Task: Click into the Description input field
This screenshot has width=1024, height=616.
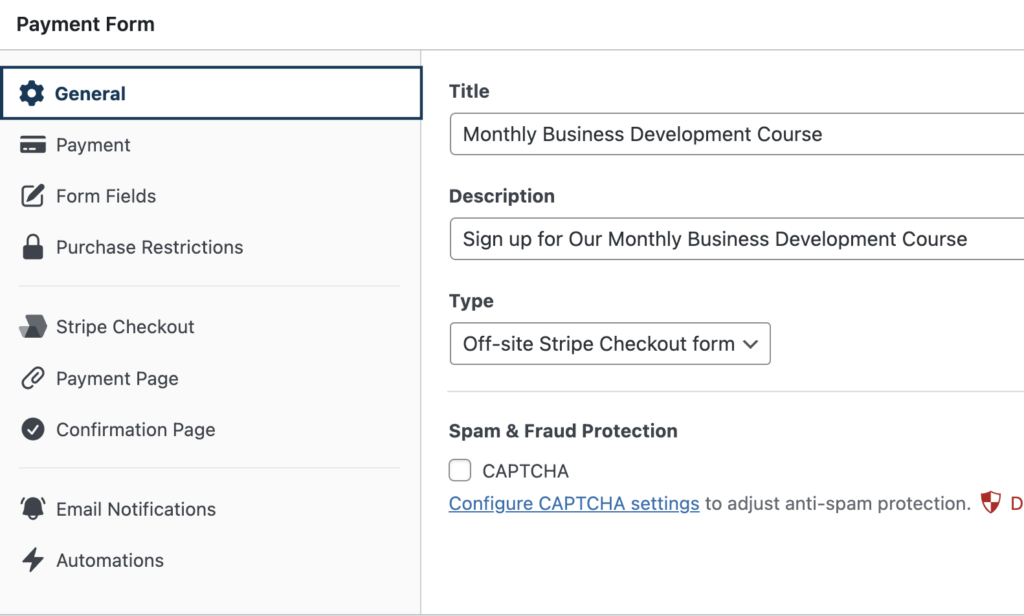Action: coord(736,239)
